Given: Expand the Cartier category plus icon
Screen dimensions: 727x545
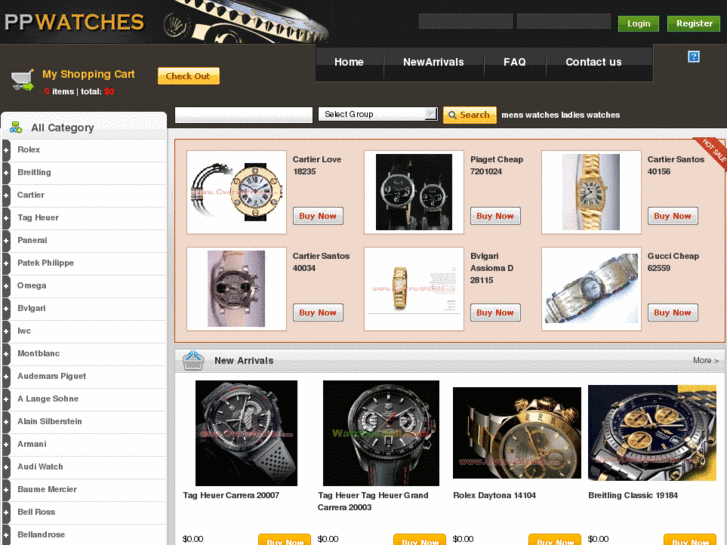Looking at the screenshot, I should 6,195.
